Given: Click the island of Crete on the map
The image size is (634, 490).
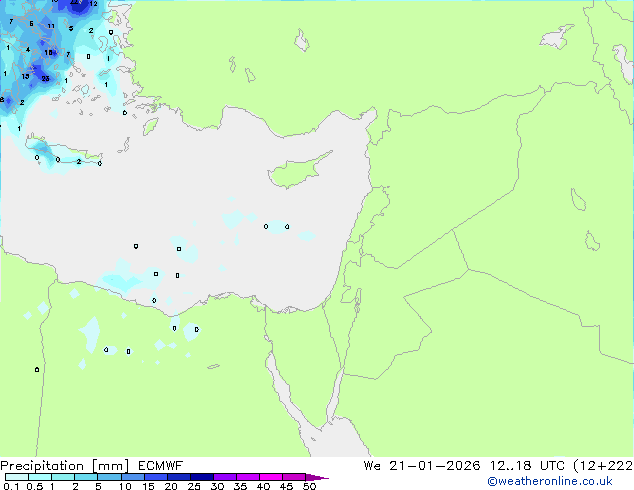Looking at the screenshot, I should [x=63, y=150].
